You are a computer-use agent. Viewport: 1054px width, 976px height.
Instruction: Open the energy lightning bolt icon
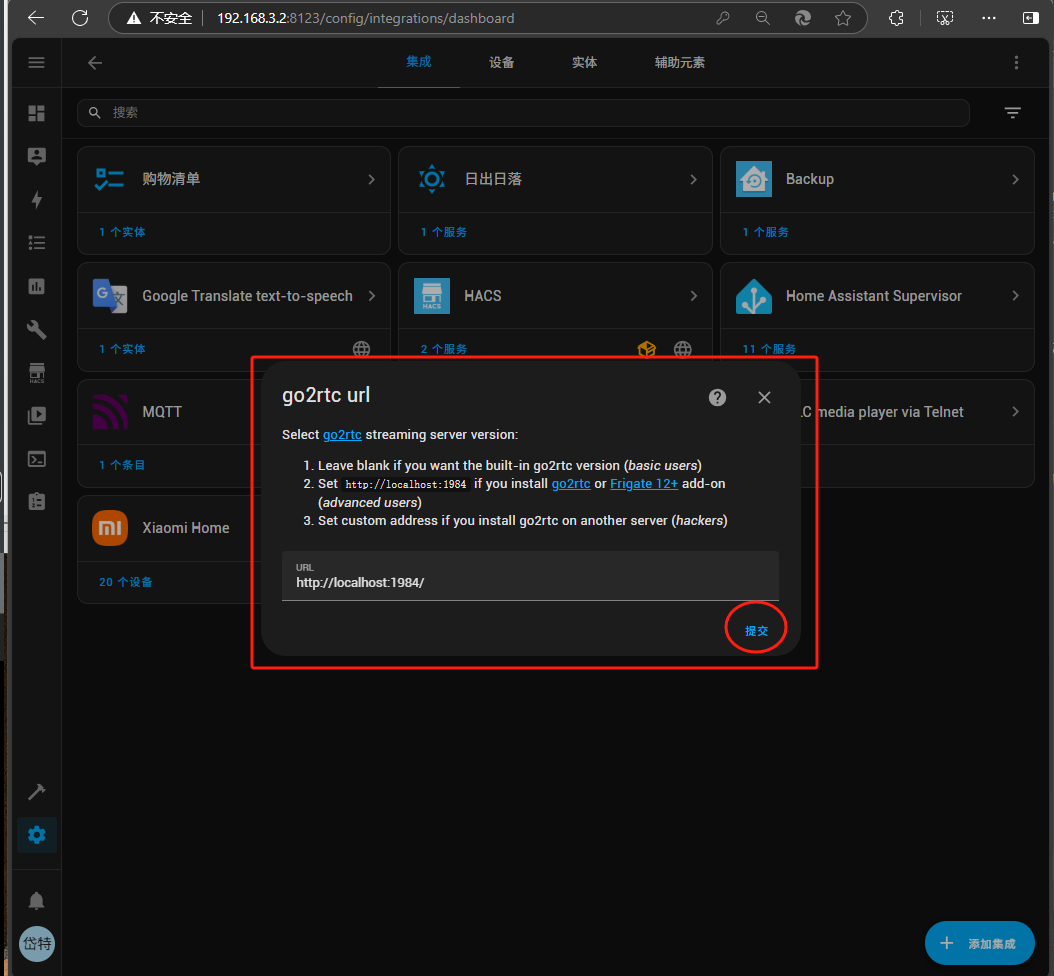pos(37,200)
